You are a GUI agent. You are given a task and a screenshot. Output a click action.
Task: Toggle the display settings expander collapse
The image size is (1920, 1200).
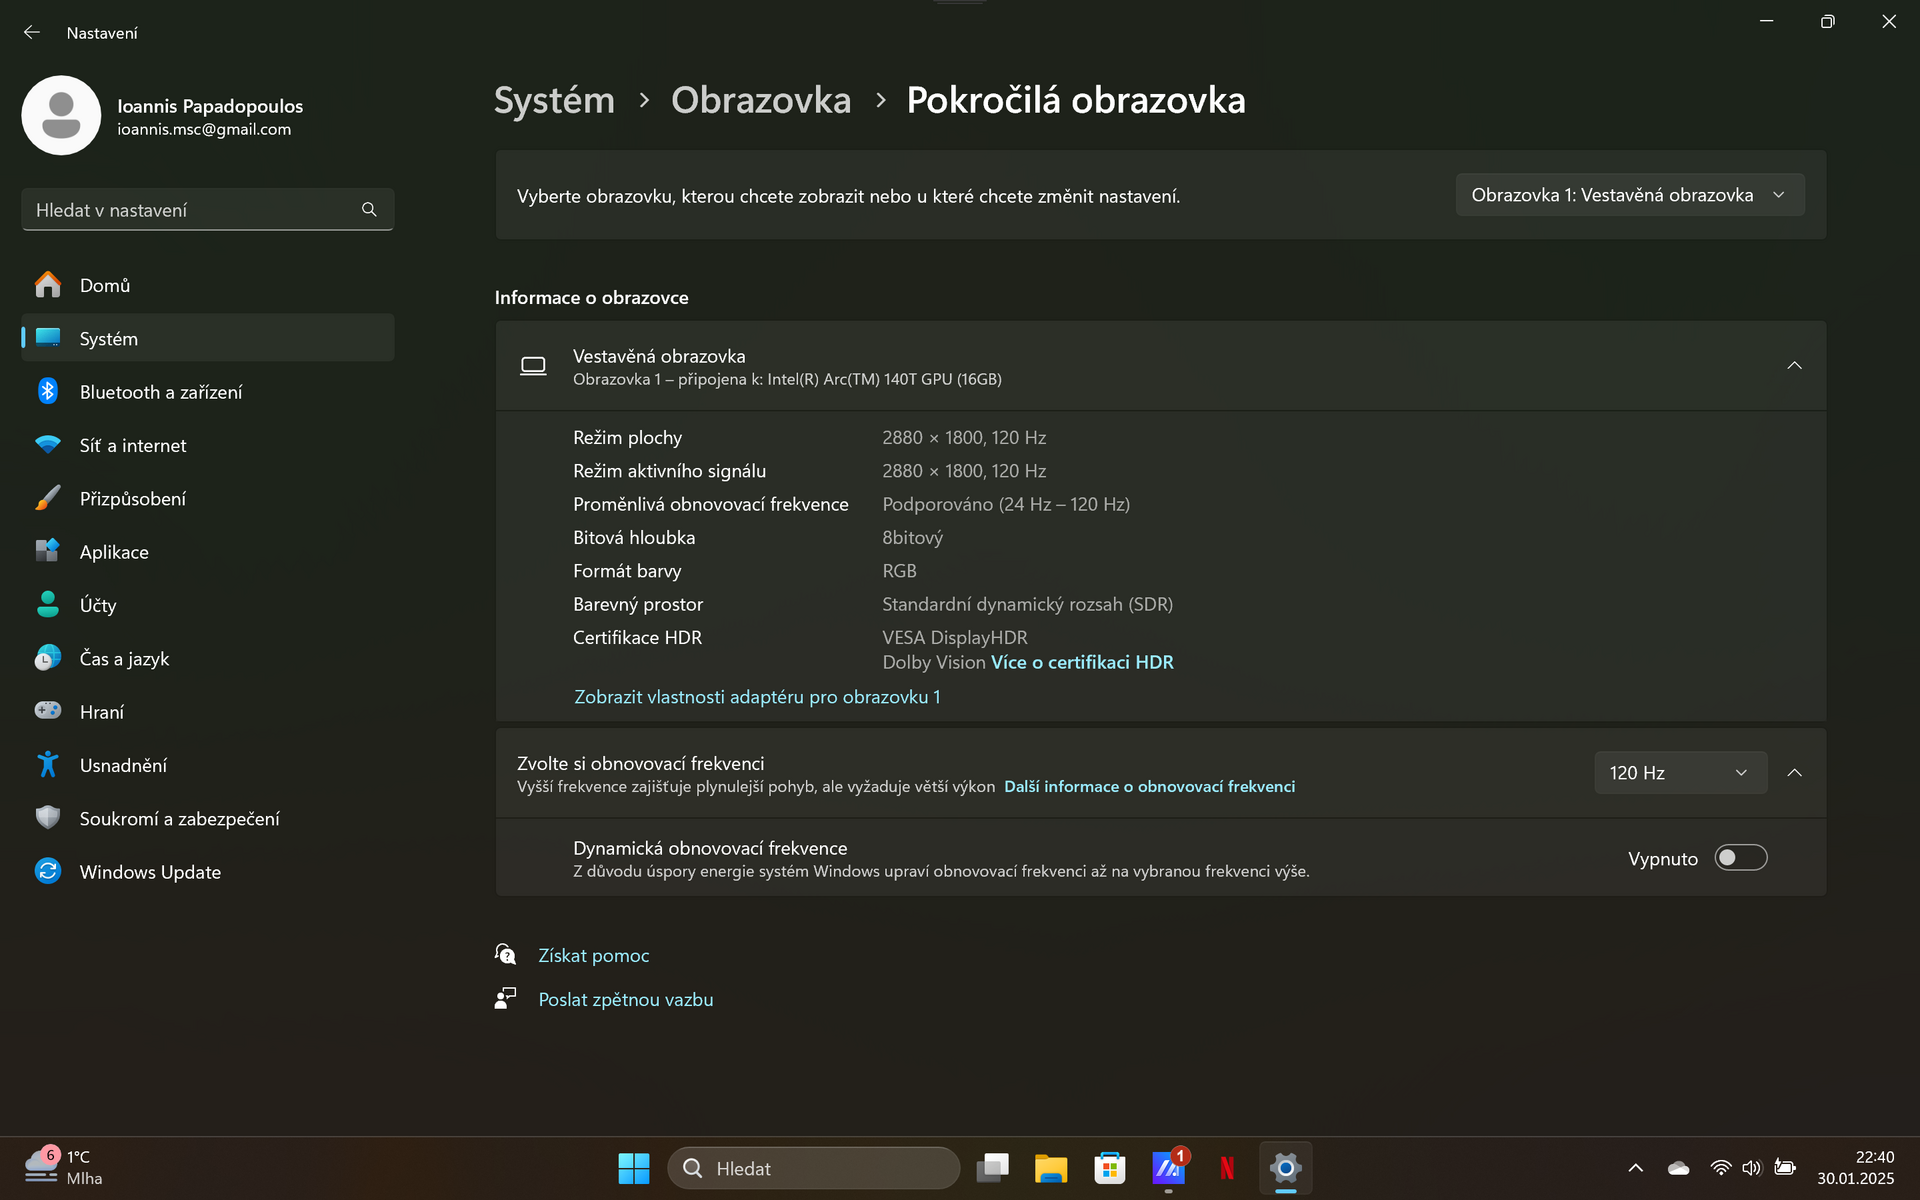pos(1793,365)
